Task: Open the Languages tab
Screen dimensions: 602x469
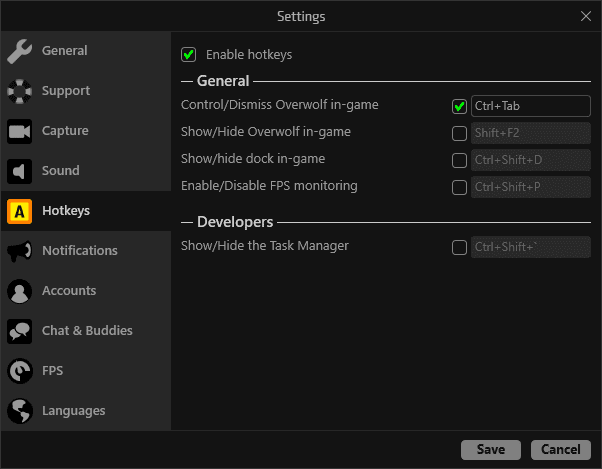Action: pos(86,411)
